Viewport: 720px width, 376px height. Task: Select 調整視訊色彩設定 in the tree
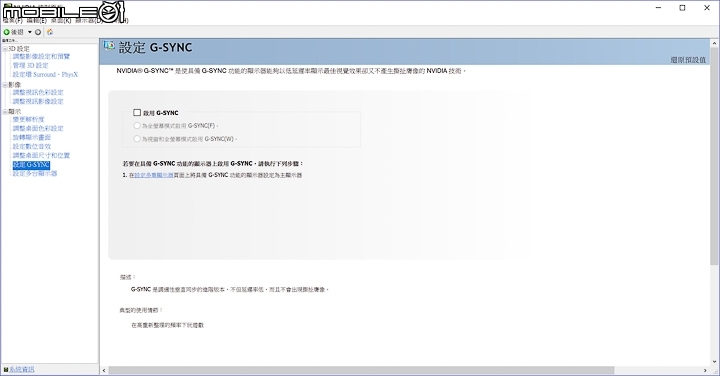pos(38,92)
